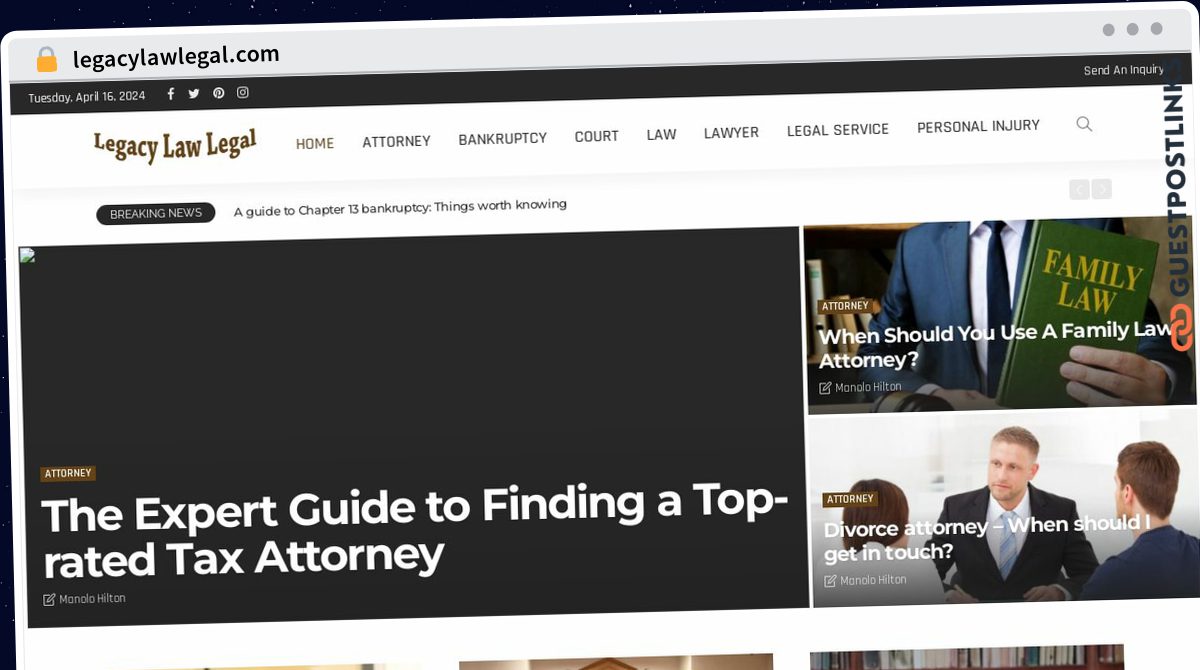
Task: Open the Personal Injury menu category
Action: (978, 126)
